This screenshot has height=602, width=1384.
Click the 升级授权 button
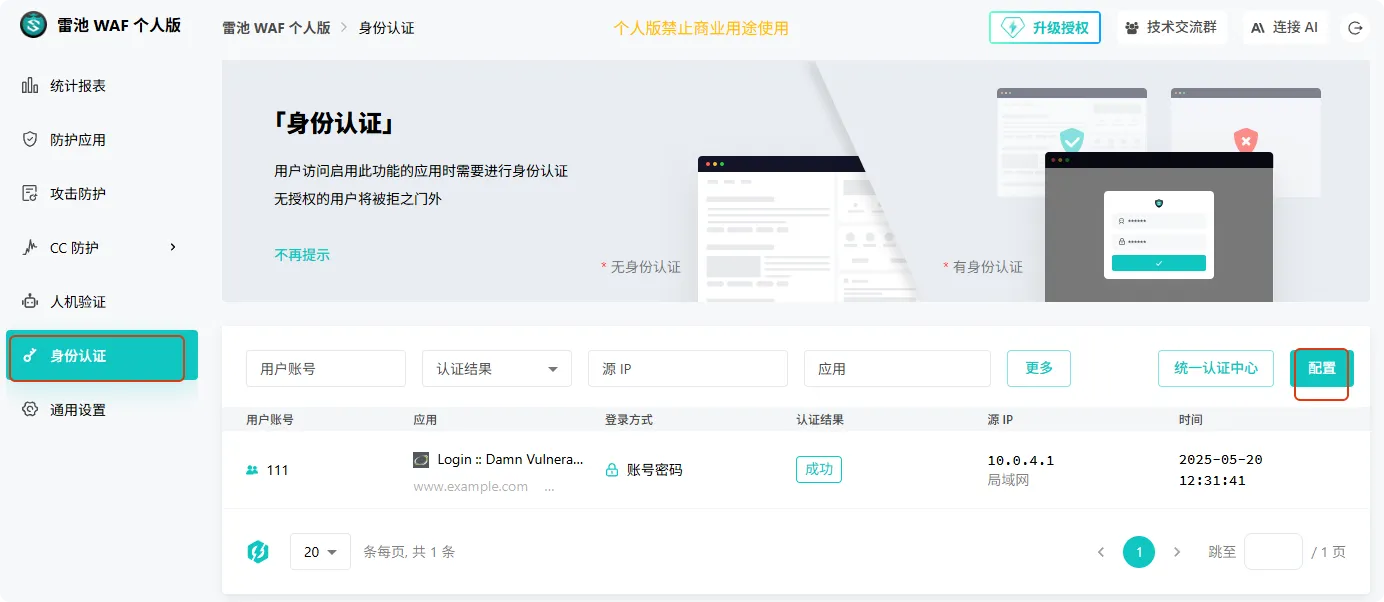(1045, 28)
